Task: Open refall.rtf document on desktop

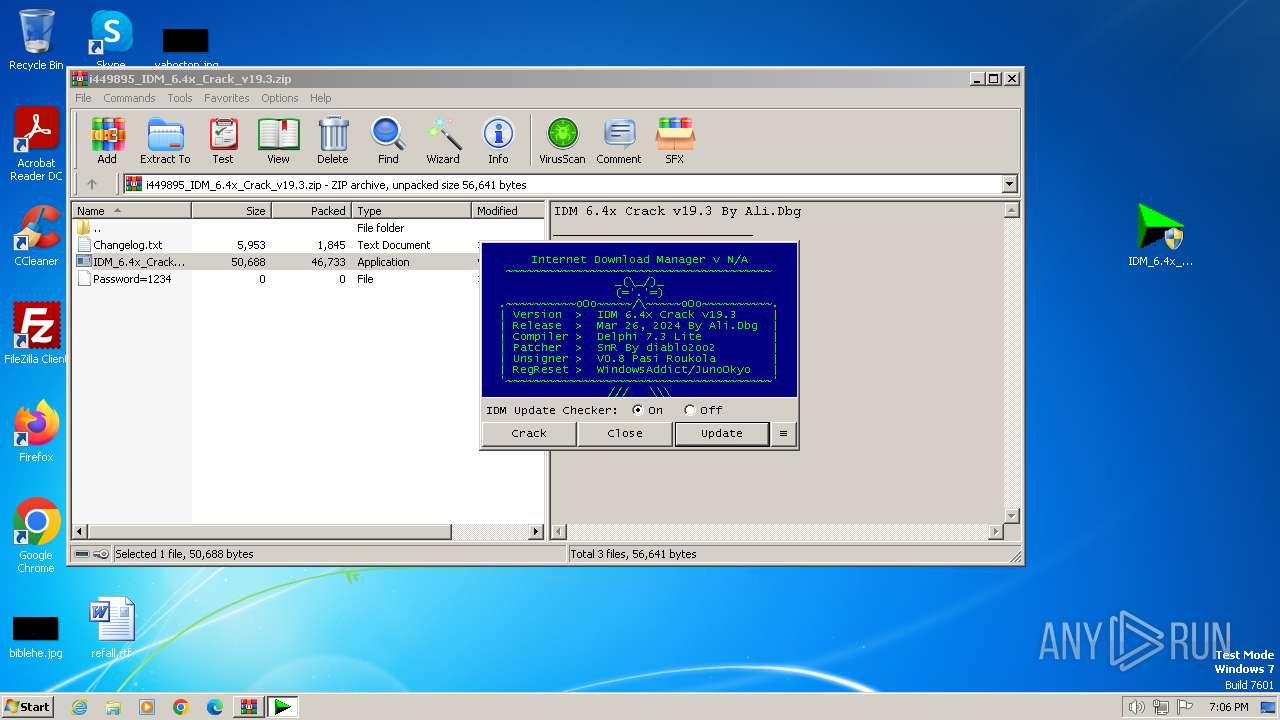Action: point(111,628)
